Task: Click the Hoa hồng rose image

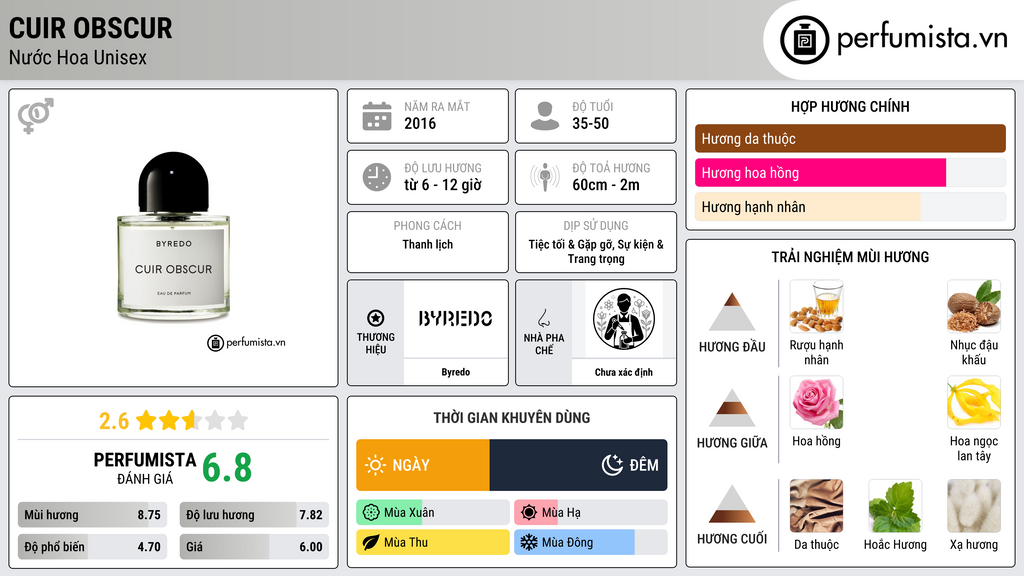Action: (x=816, y=402)
